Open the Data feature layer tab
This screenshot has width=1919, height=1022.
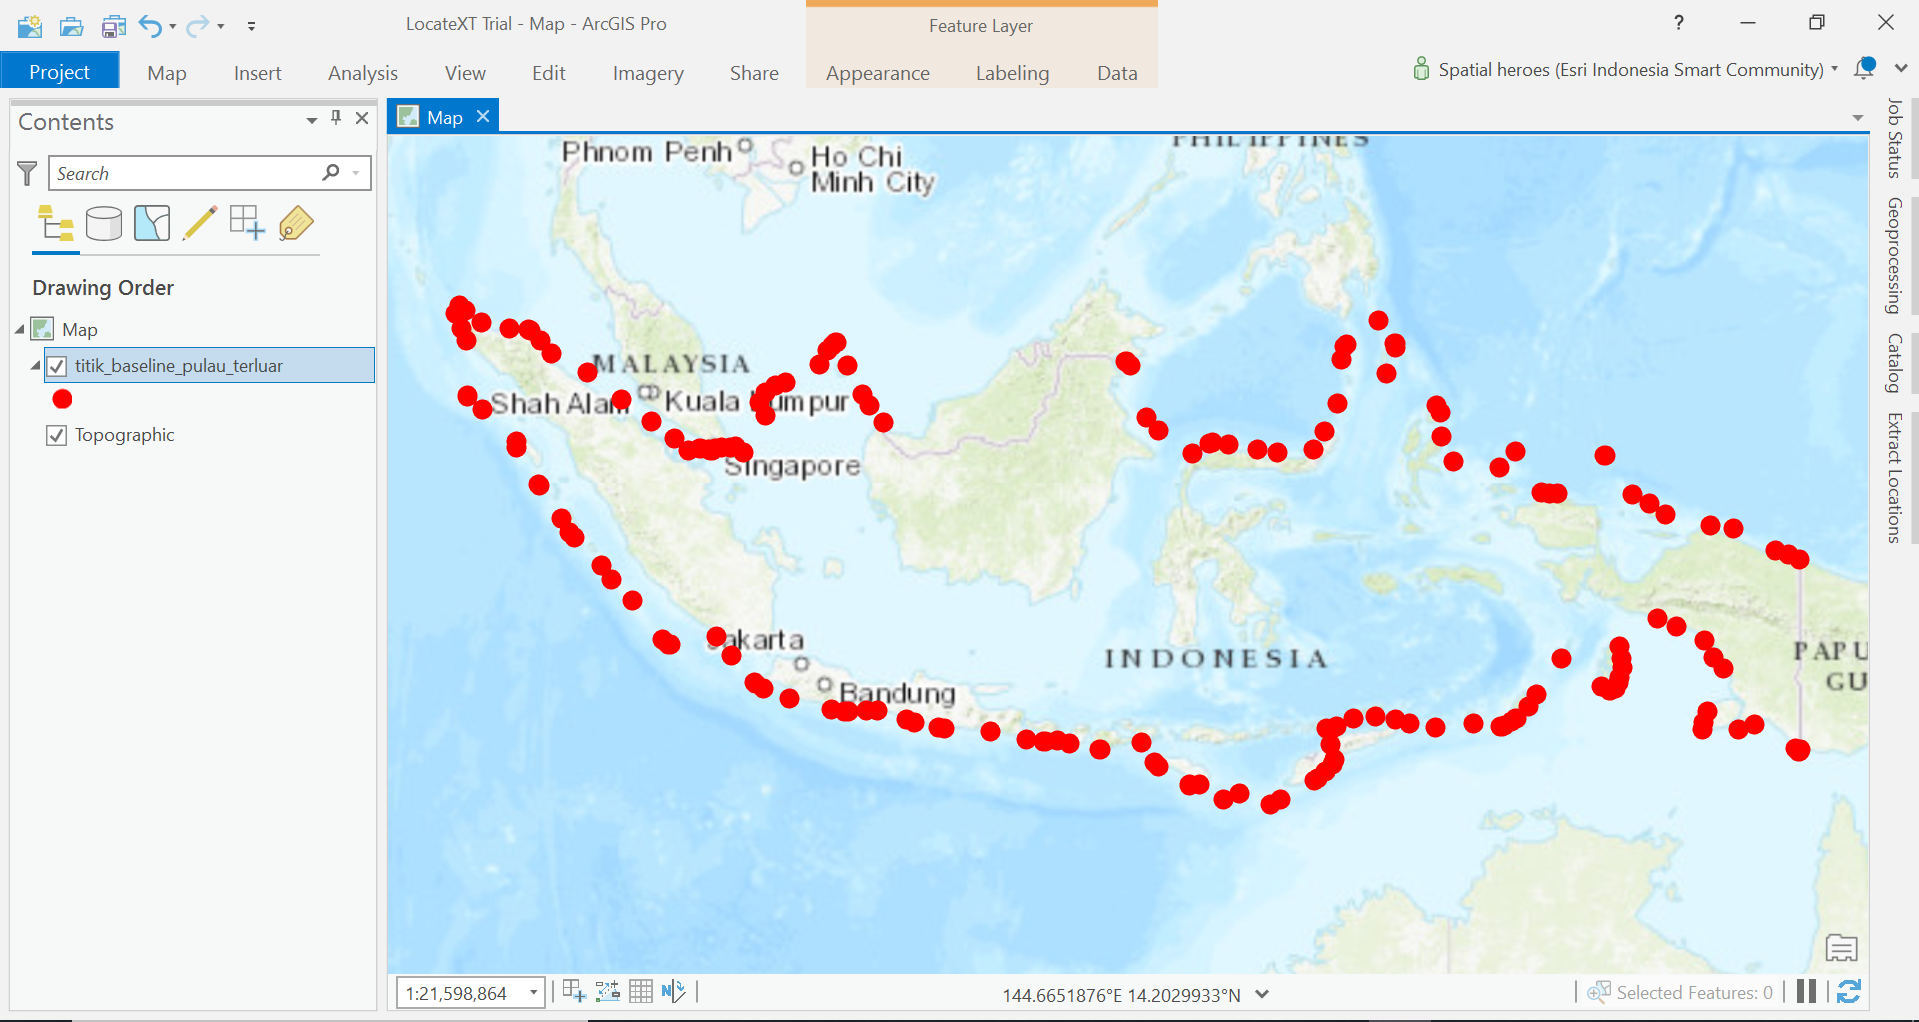(1117, 73)
